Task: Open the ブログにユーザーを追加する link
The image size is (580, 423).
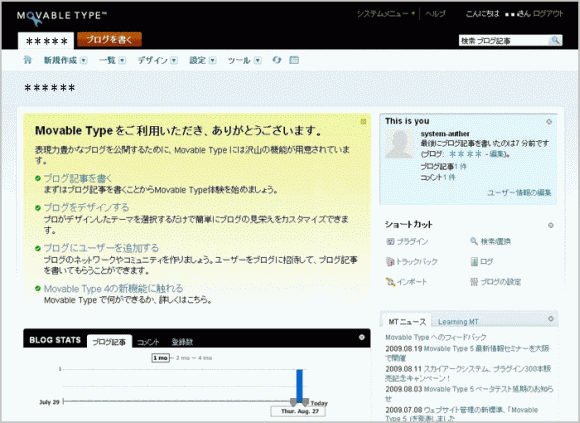Action: pyautogui.click(x=101, y=248)
